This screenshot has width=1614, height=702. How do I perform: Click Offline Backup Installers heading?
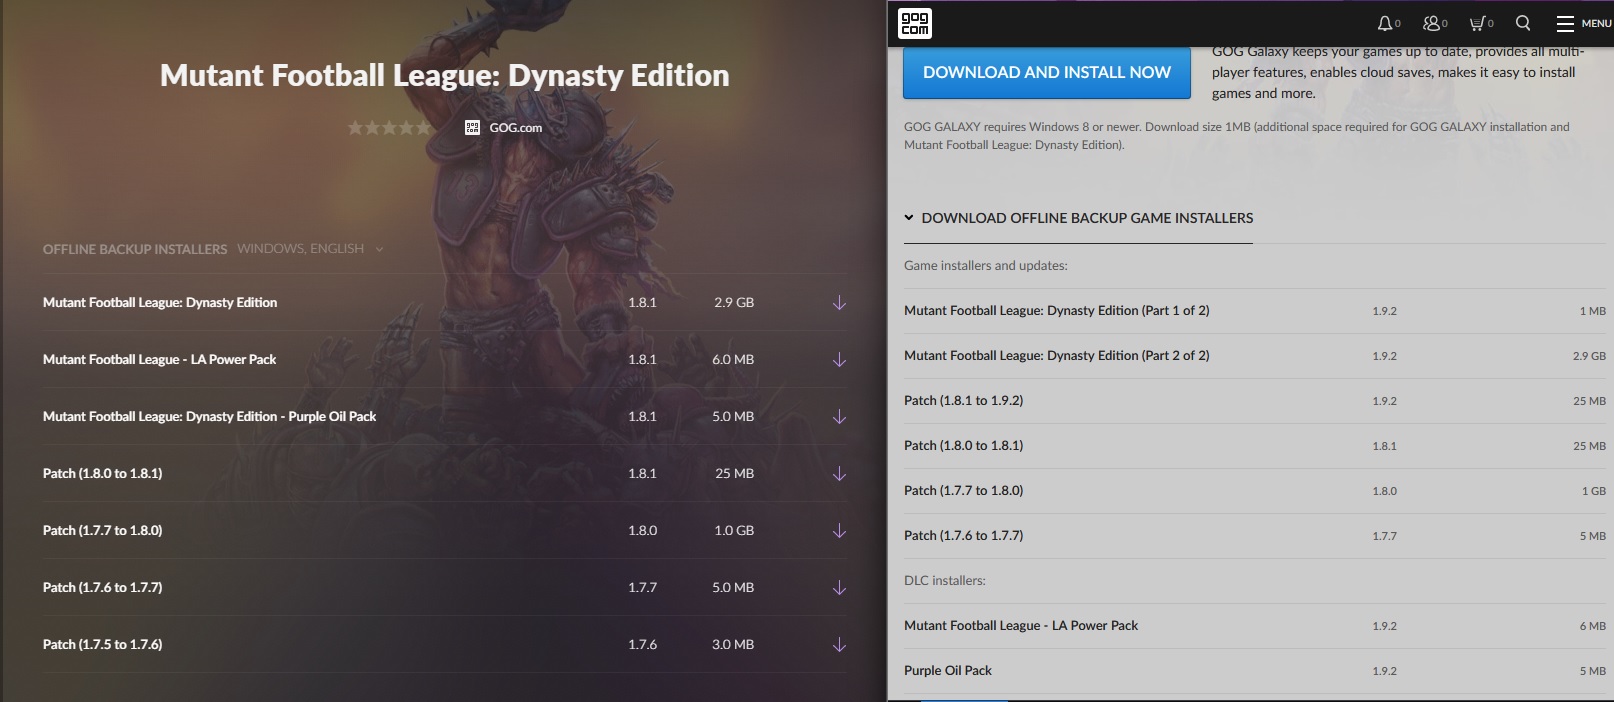coord(135,249)
